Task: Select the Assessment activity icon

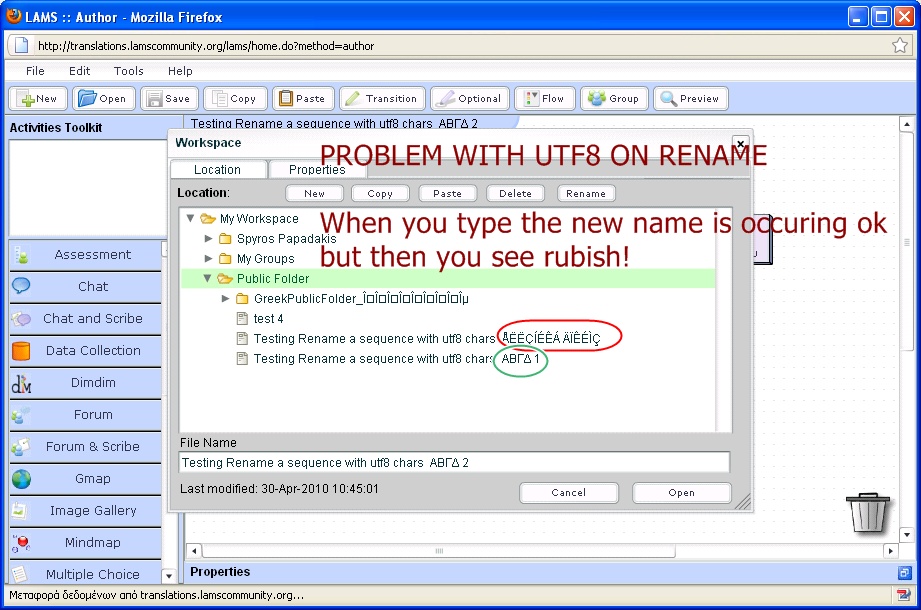Action: [21, 255]
